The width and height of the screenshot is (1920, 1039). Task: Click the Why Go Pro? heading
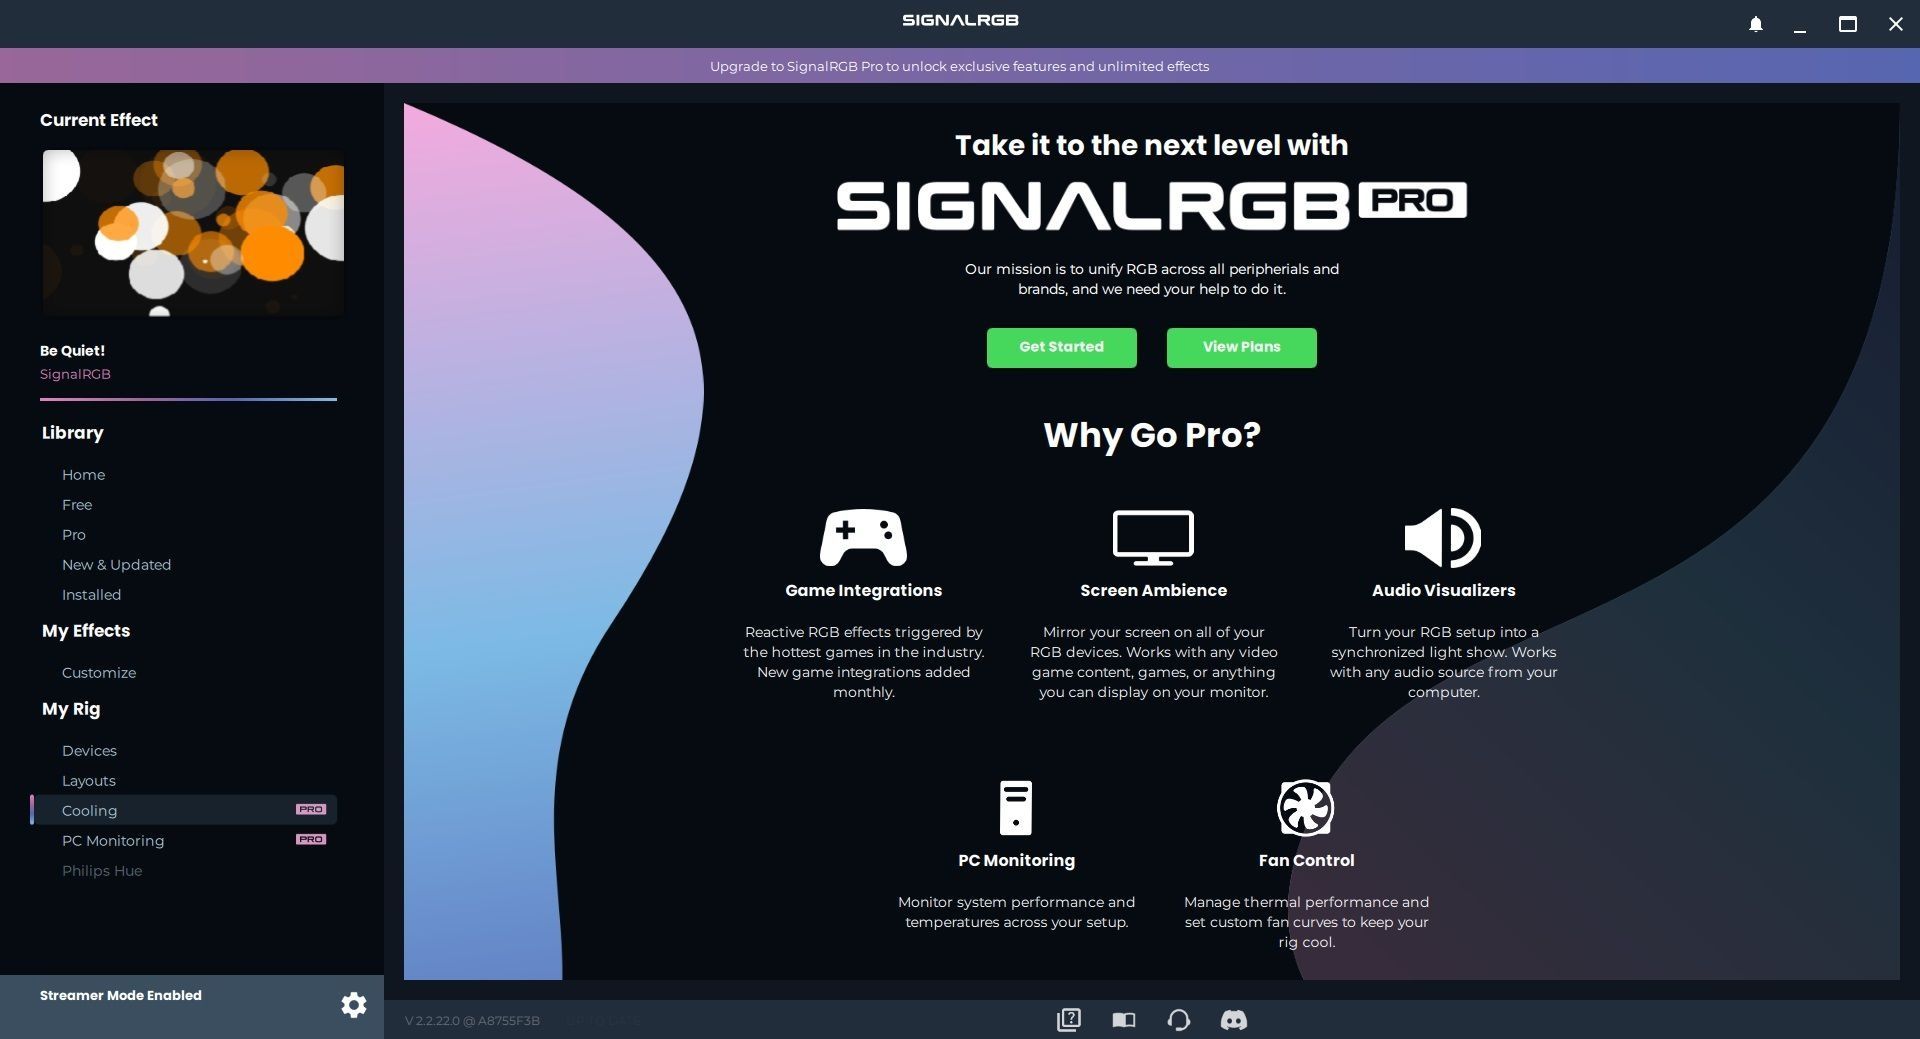(x=1151, y=436)
